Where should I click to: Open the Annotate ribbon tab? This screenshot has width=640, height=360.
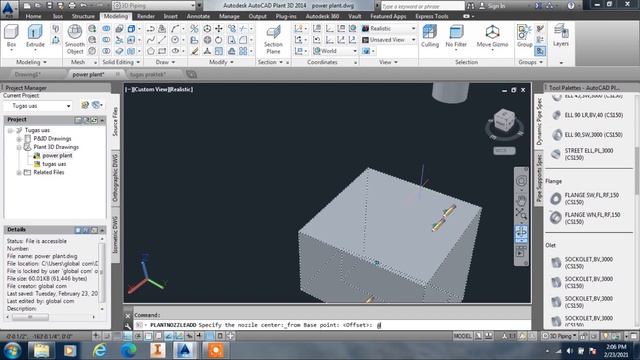pyautogui.click(x=198, y=16)
